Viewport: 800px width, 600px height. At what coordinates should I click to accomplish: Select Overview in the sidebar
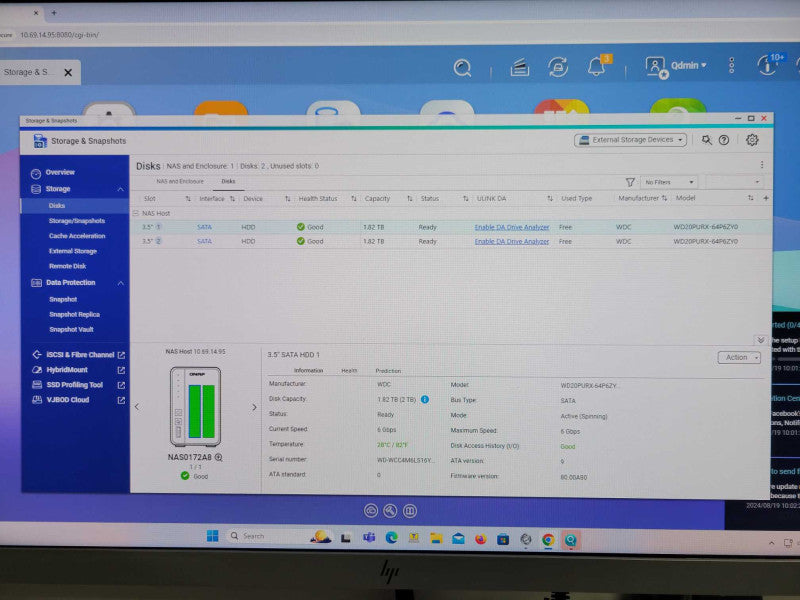tap(60, 172)
